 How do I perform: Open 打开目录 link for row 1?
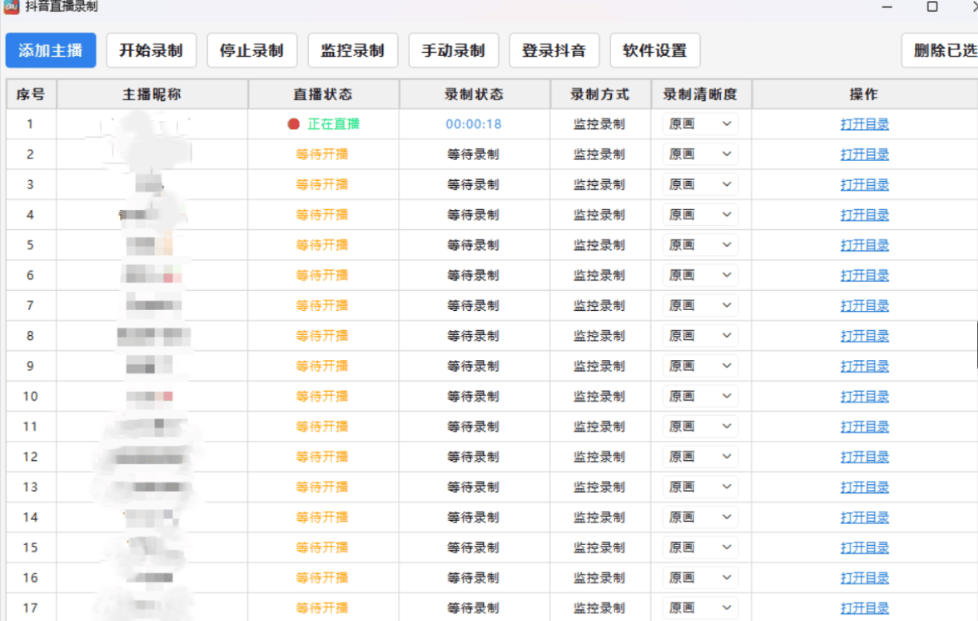click(x=864, y=124)
